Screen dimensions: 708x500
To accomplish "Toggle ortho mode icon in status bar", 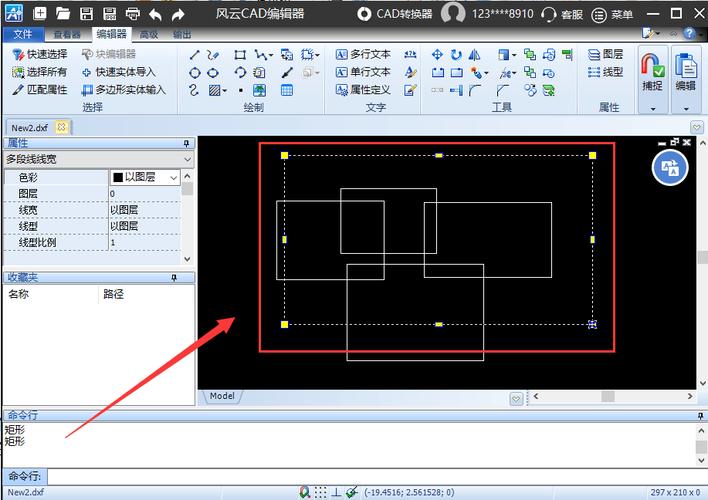I will pyautogui.click(x=337, y=492).
